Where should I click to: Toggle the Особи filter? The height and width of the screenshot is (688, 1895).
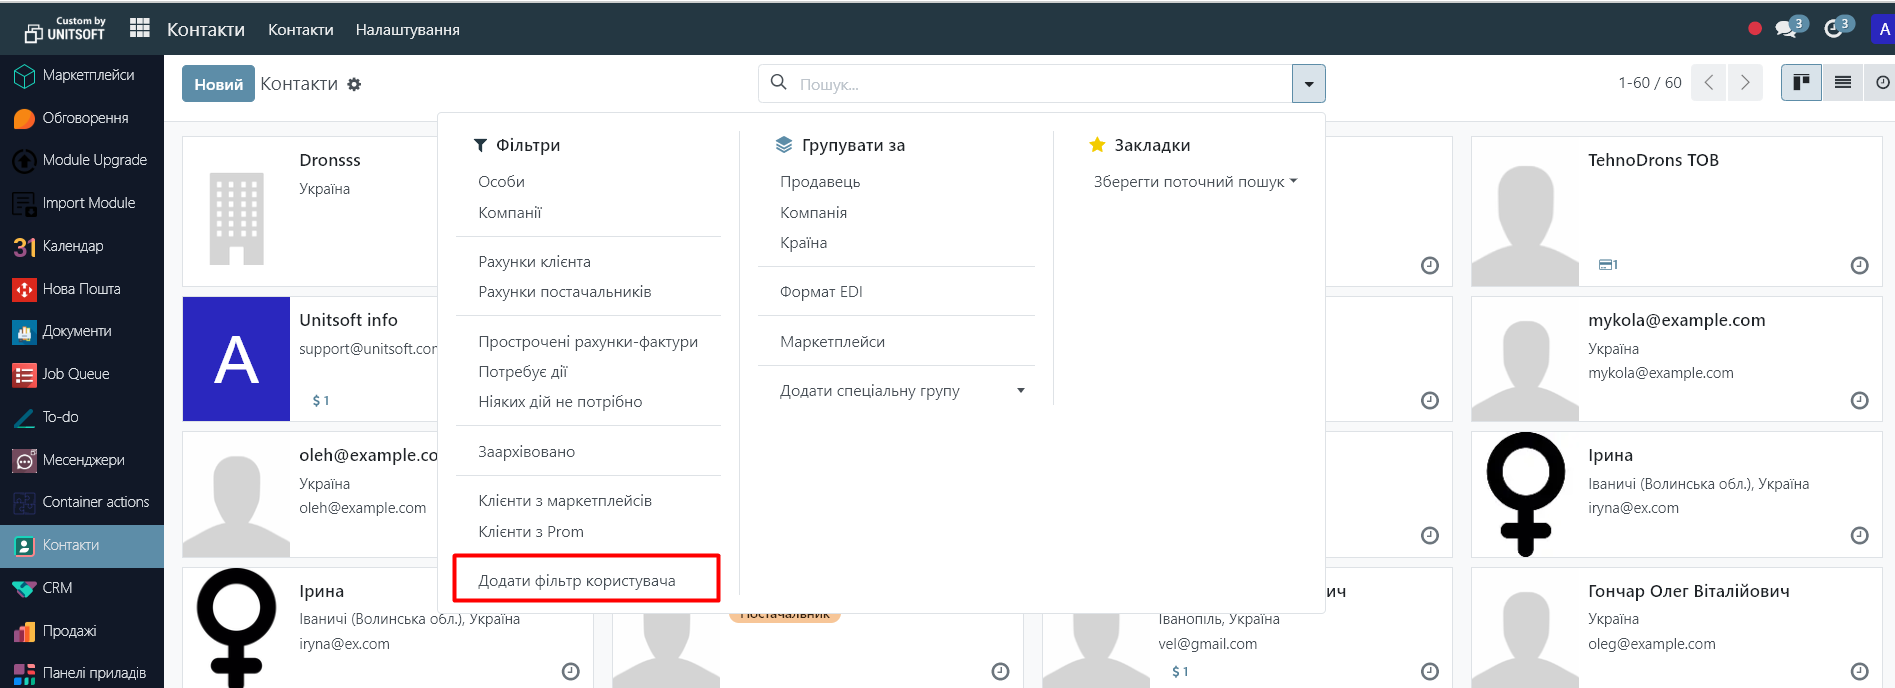coord(501,182)
